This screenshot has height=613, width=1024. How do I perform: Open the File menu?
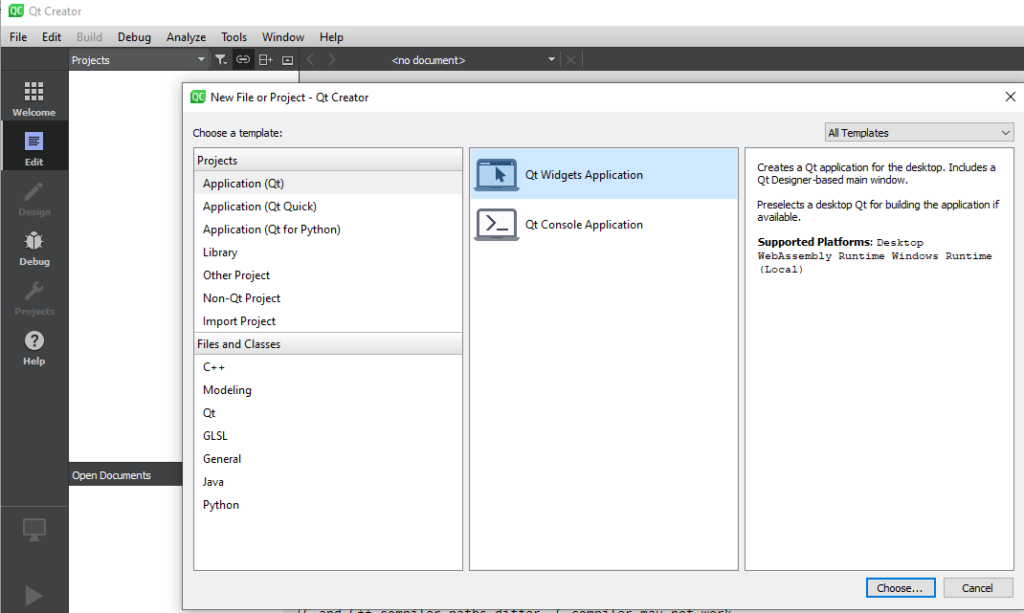click(x=18, y=37)
